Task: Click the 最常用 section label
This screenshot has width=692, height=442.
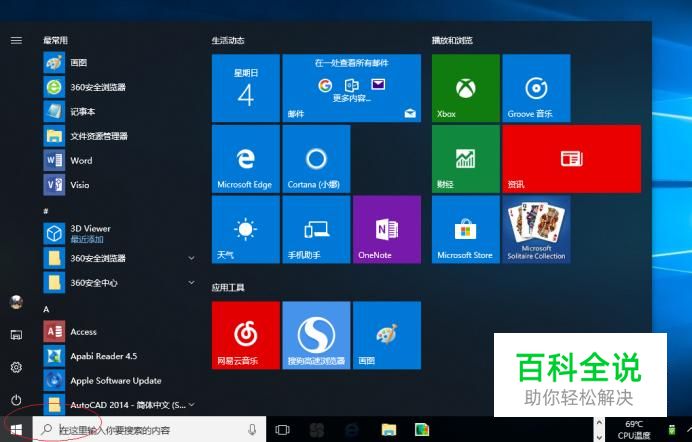Action: 55,41
